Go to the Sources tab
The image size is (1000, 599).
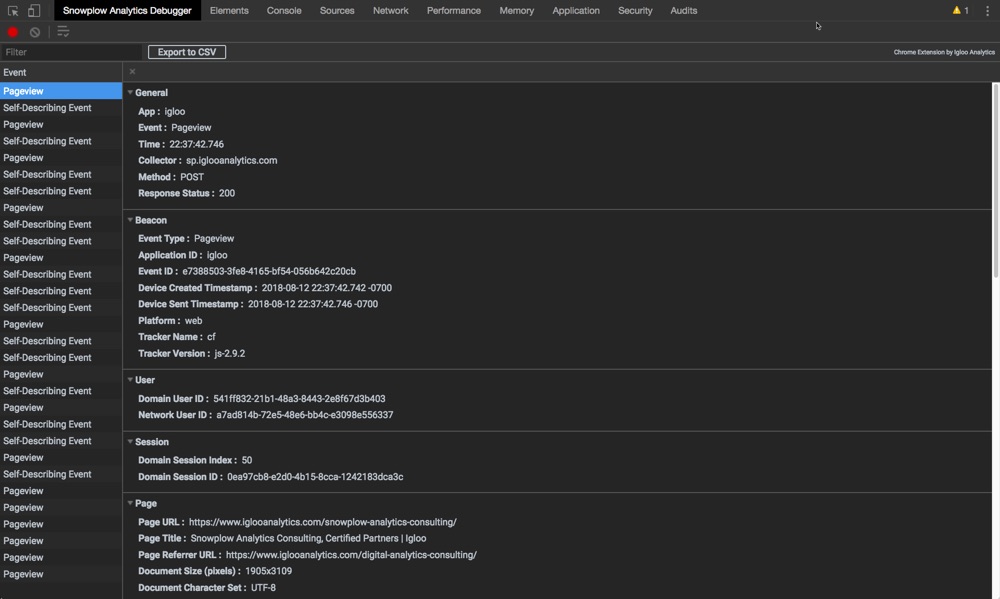coord(337,10)
